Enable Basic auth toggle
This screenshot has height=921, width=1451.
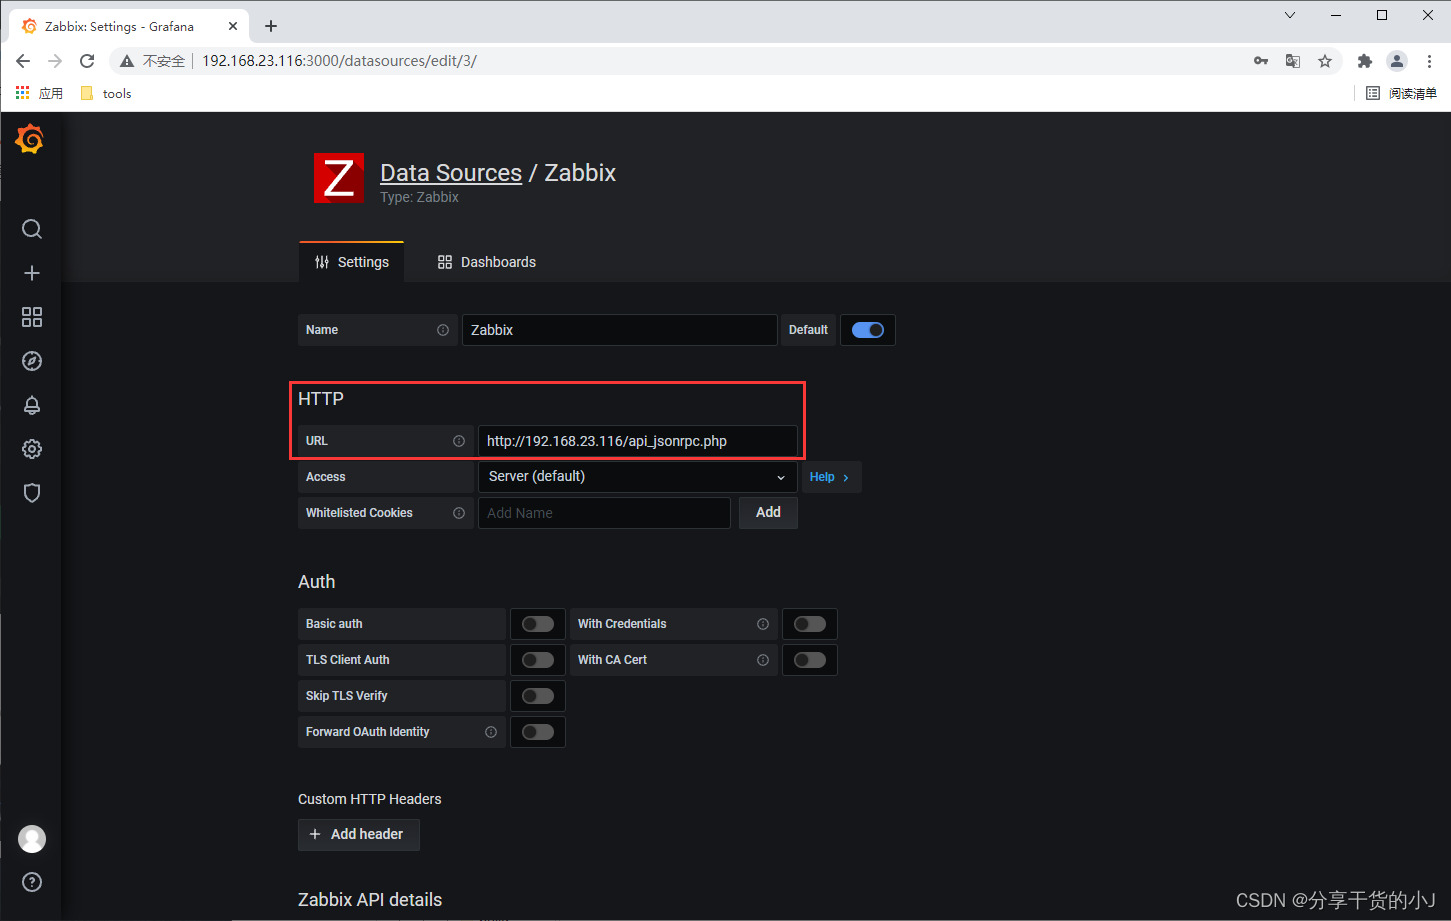538,624
